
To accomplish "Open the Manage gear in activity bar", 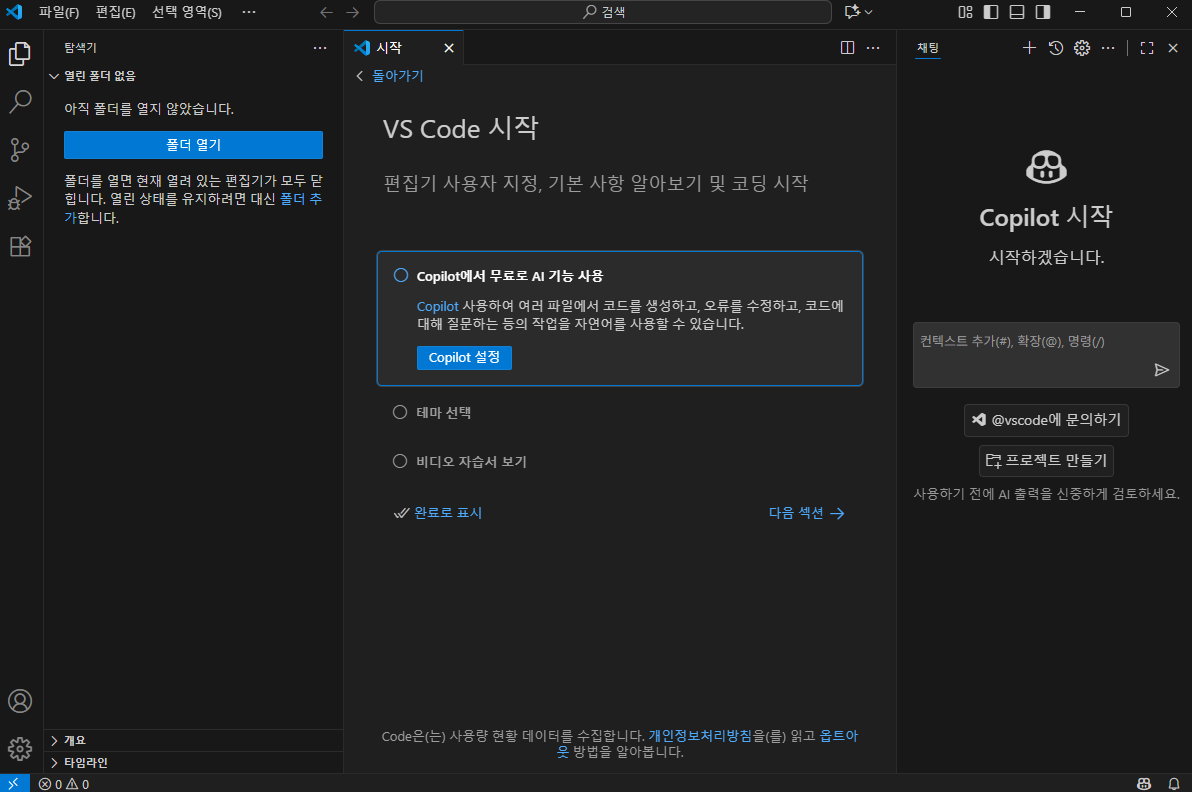I will [x=21, y=749].
